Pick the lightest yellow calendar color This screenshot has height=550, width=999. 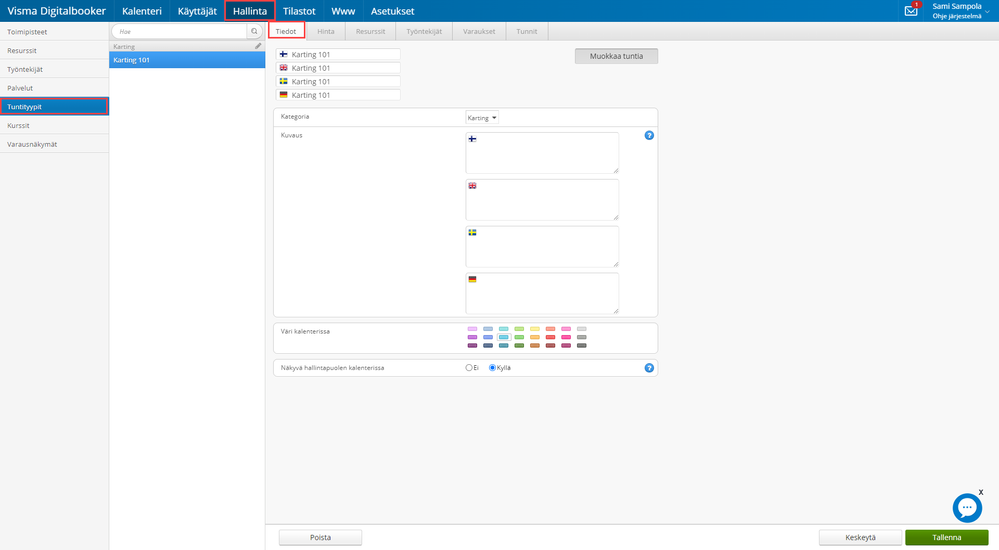[x=535, y=329]
